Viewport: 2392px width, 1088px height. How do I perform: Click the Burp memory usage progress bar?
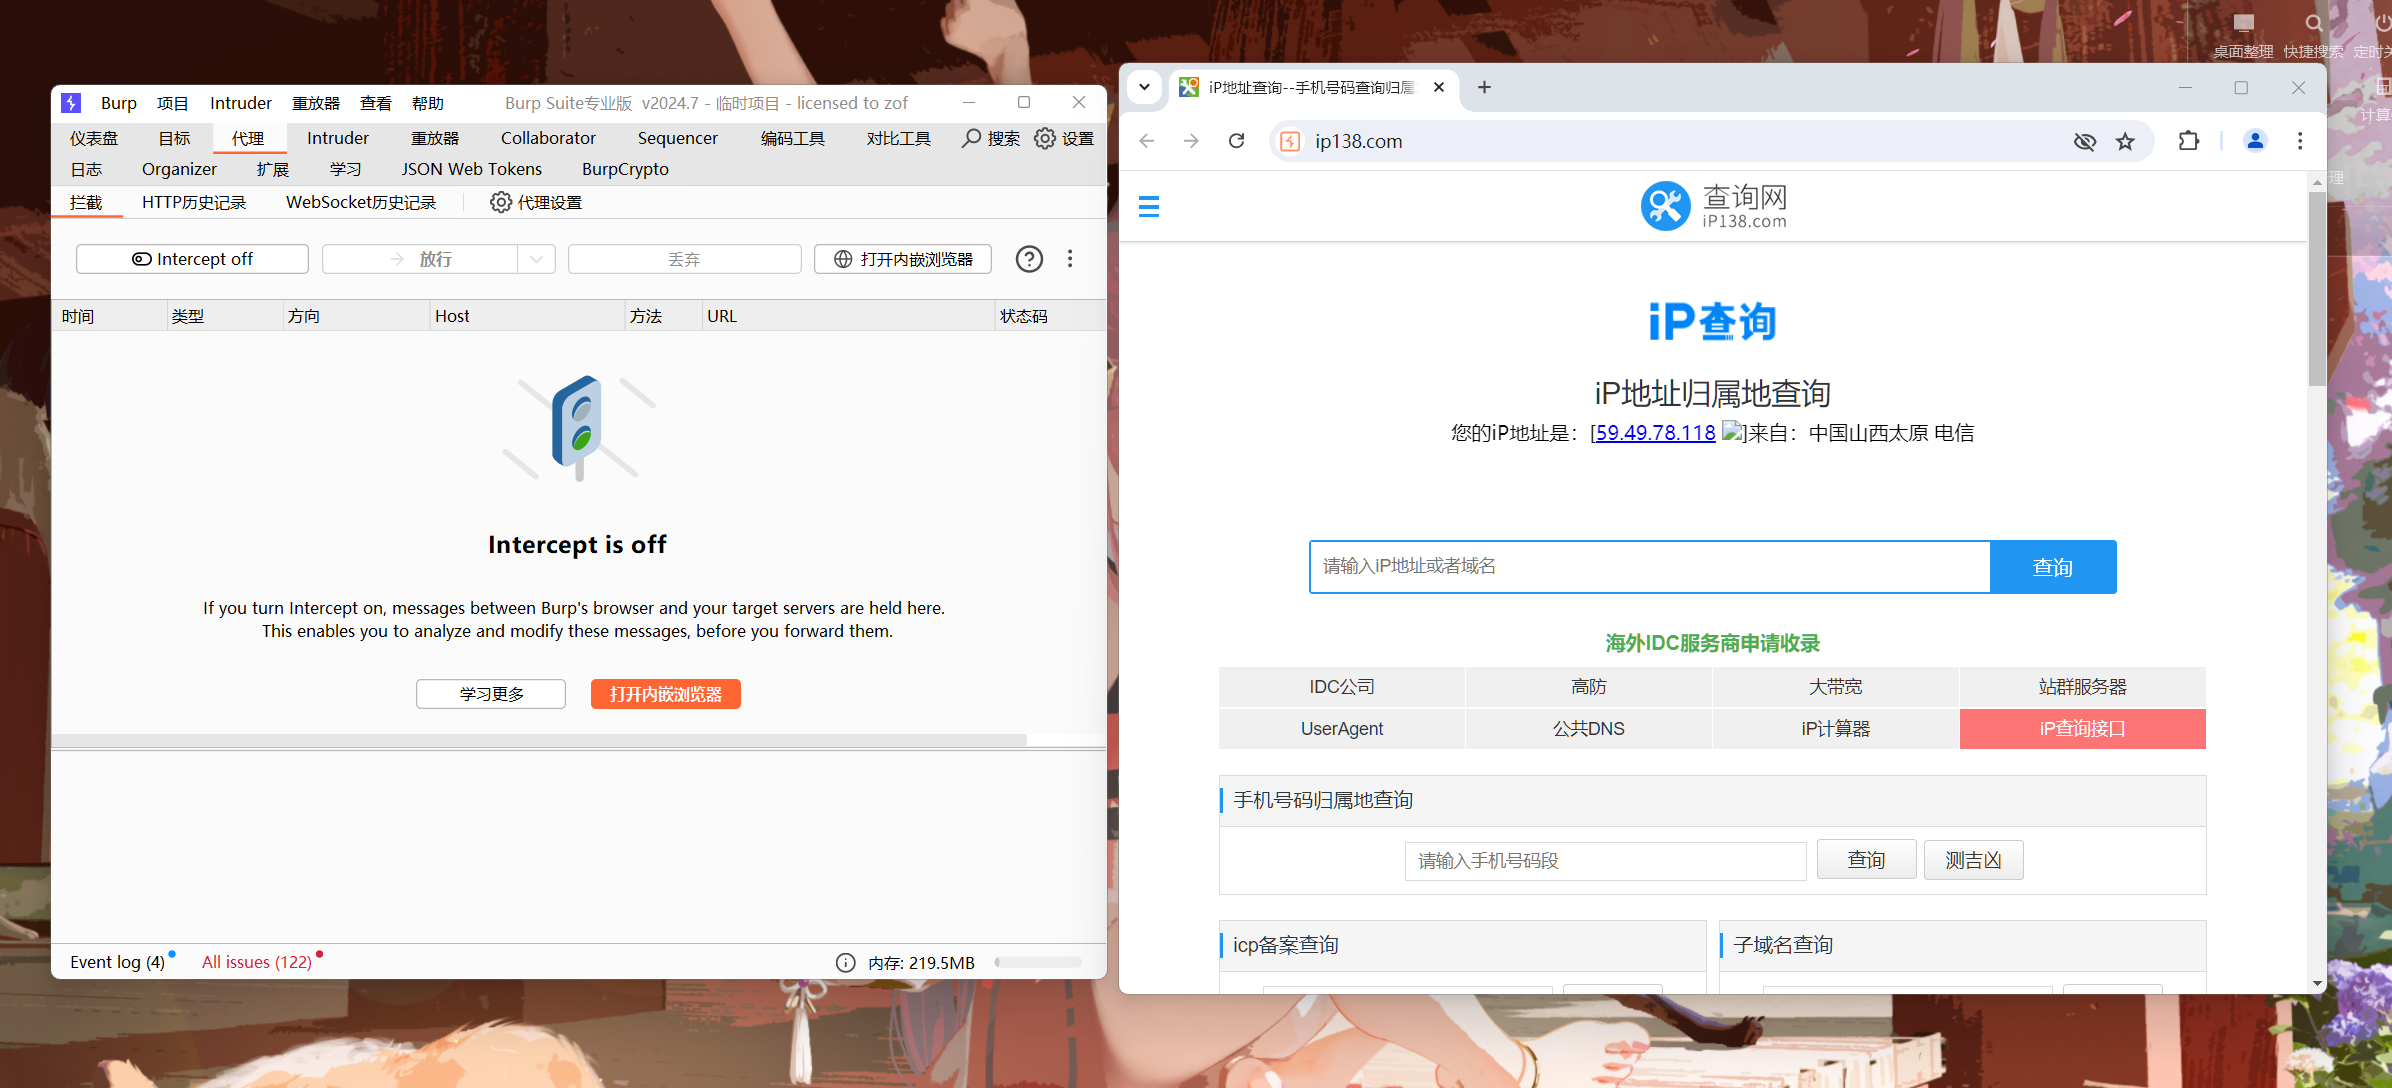coord(1038,962)
